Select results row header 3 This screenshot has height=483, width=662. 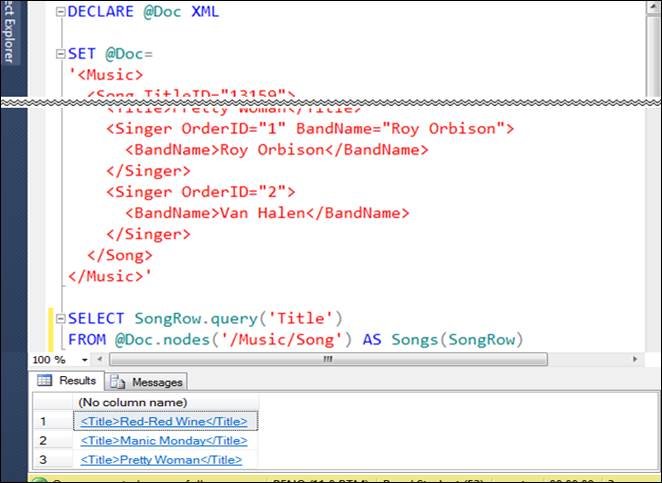[53, 460]
